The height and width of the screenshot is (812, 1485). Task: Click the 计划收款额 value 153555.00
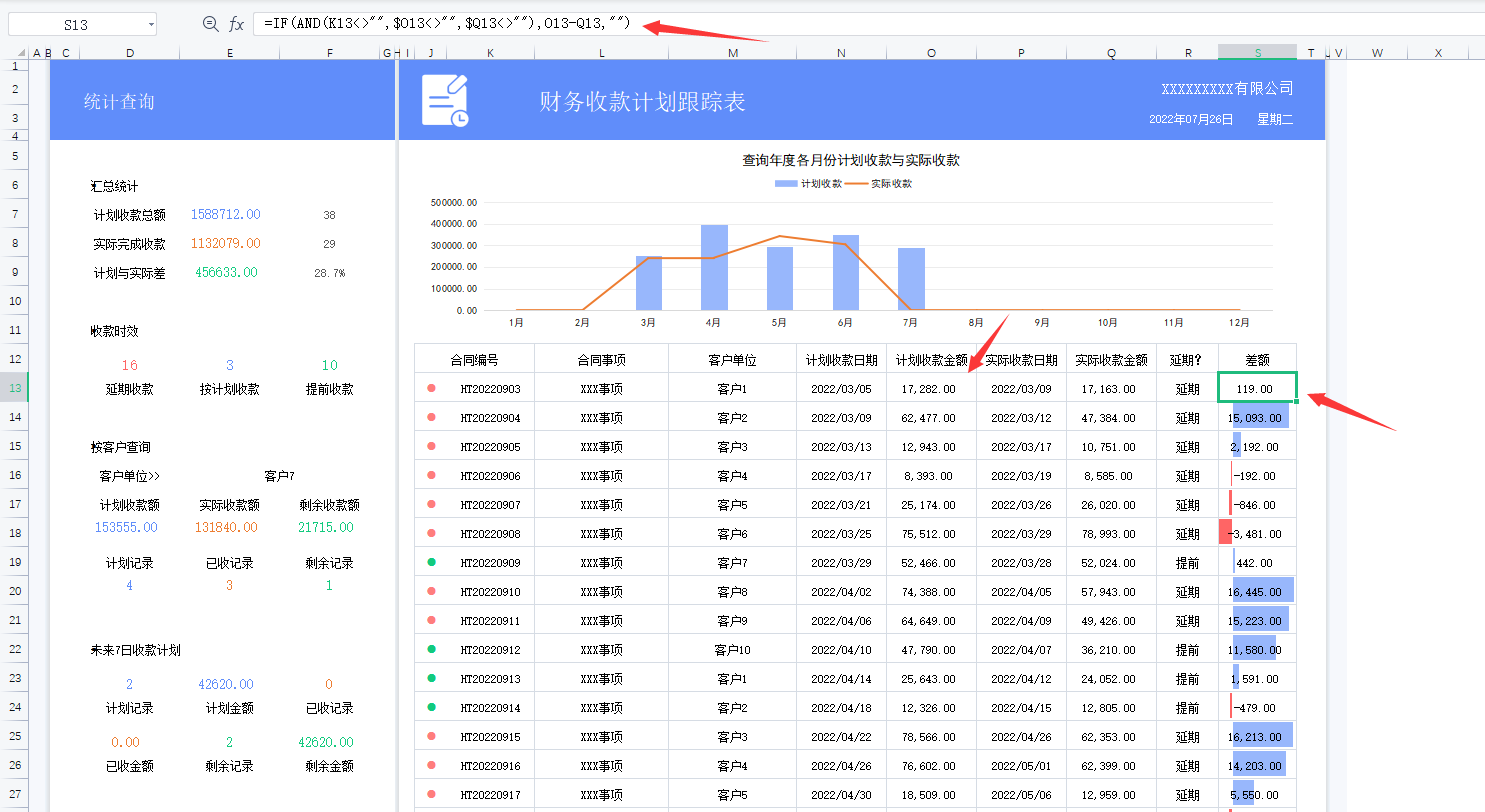pyautogui.click(x=126, y=526)
